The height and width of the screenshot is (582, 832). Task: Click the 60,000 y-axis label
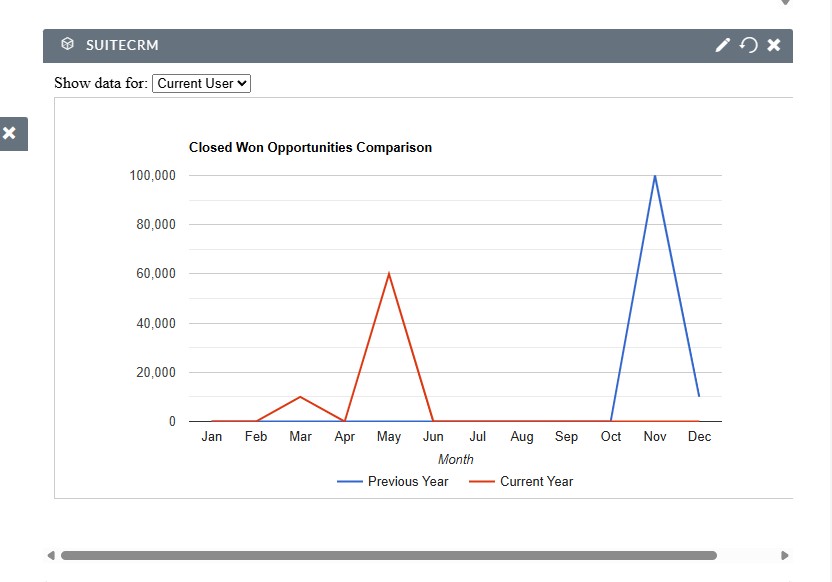click(156, 274)
